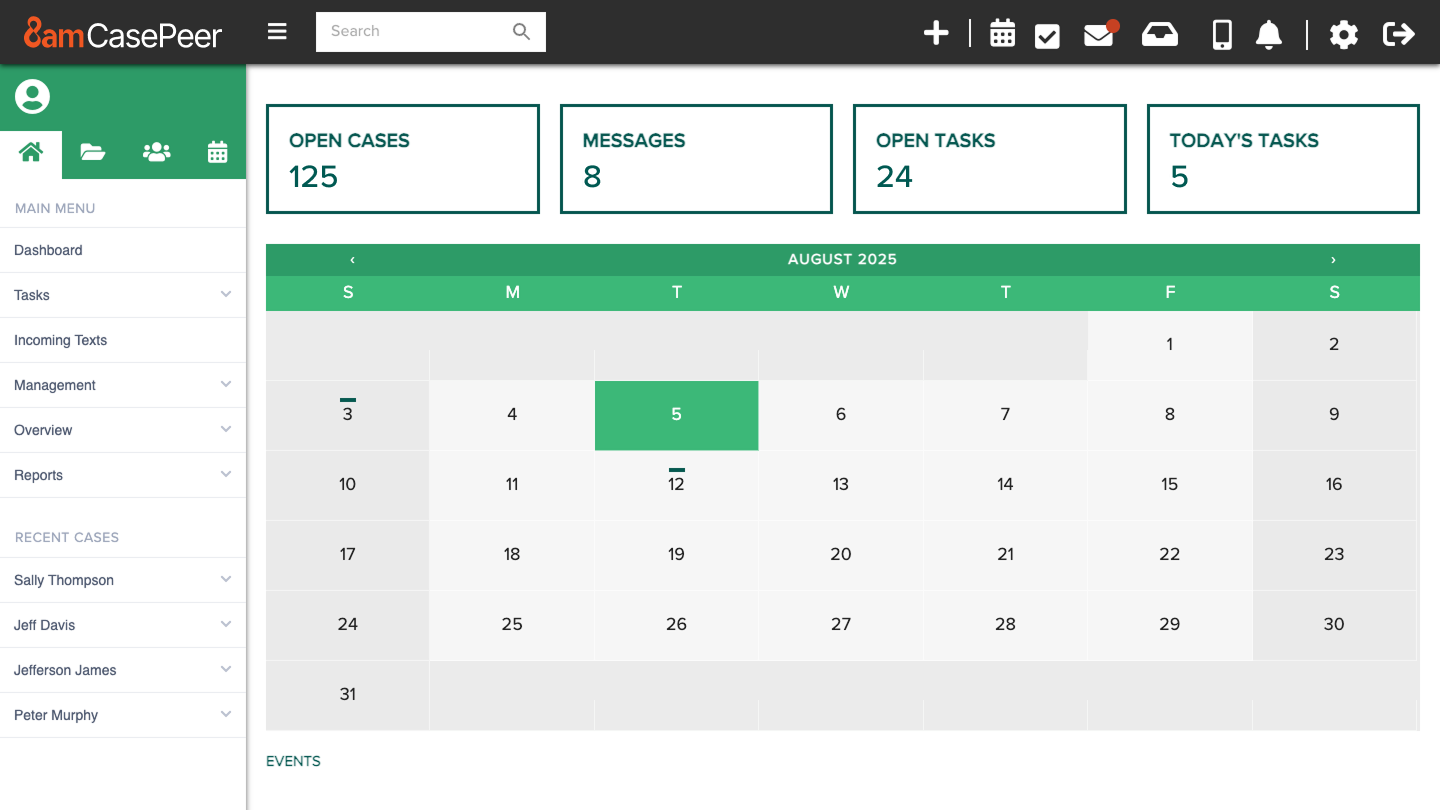Click the EVENTS link below the calendar
Screen dimensions: 1440x810
[293, 761]
